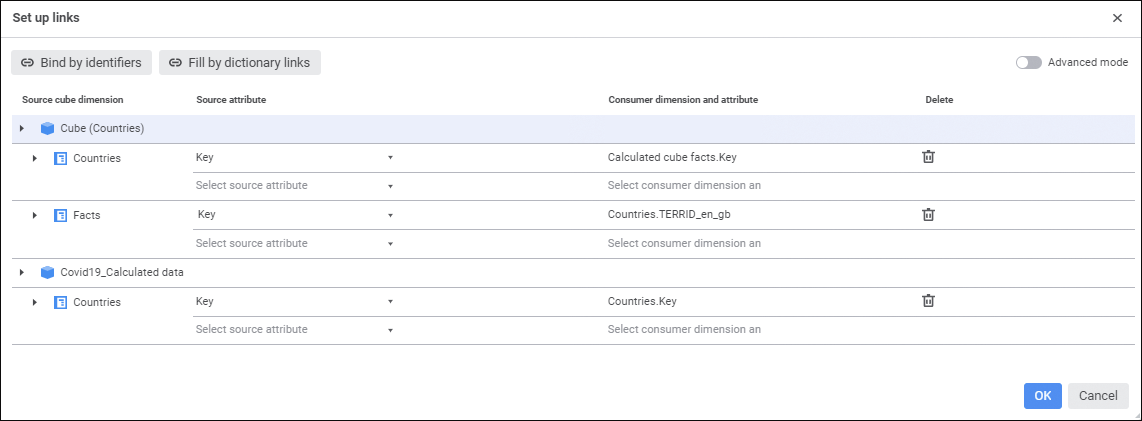Collapse the Covid19_Calculated data node arrow
Viewport: 1142px width, 421px height.
click(x=21, y=272)
